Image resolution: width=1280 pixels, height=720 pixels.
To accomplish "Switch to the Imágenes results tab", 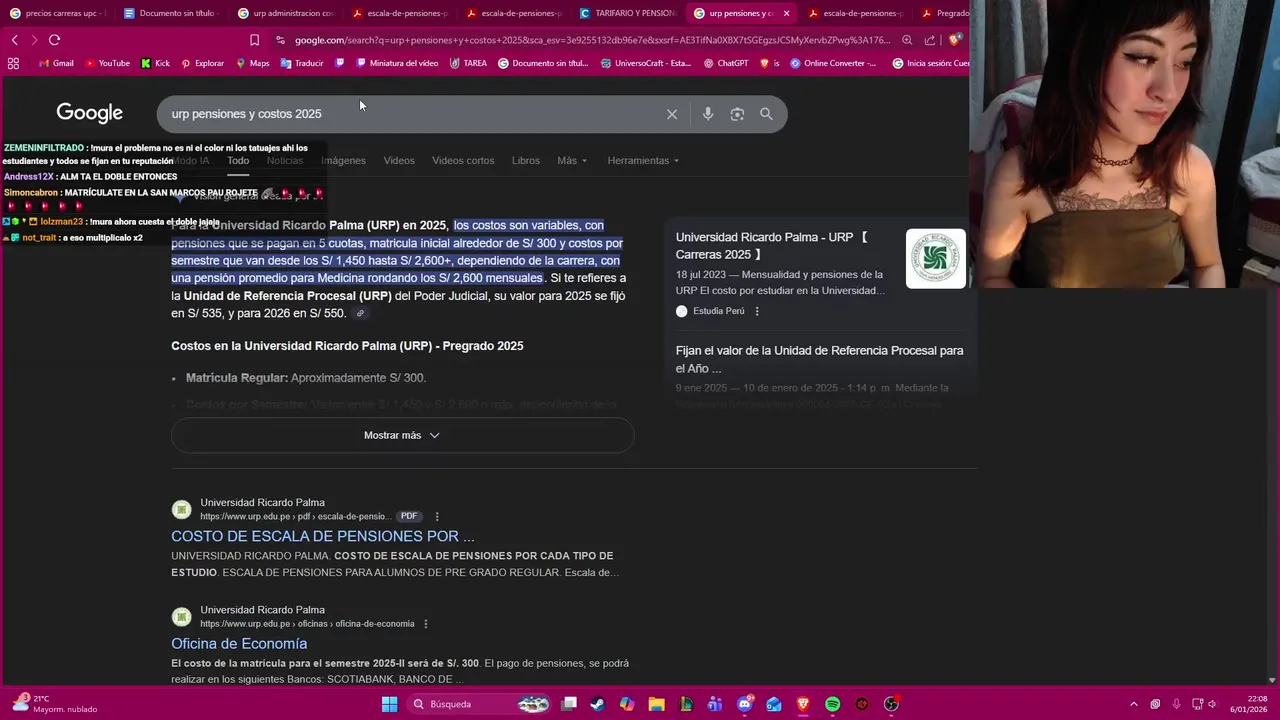I will [343, 160].
